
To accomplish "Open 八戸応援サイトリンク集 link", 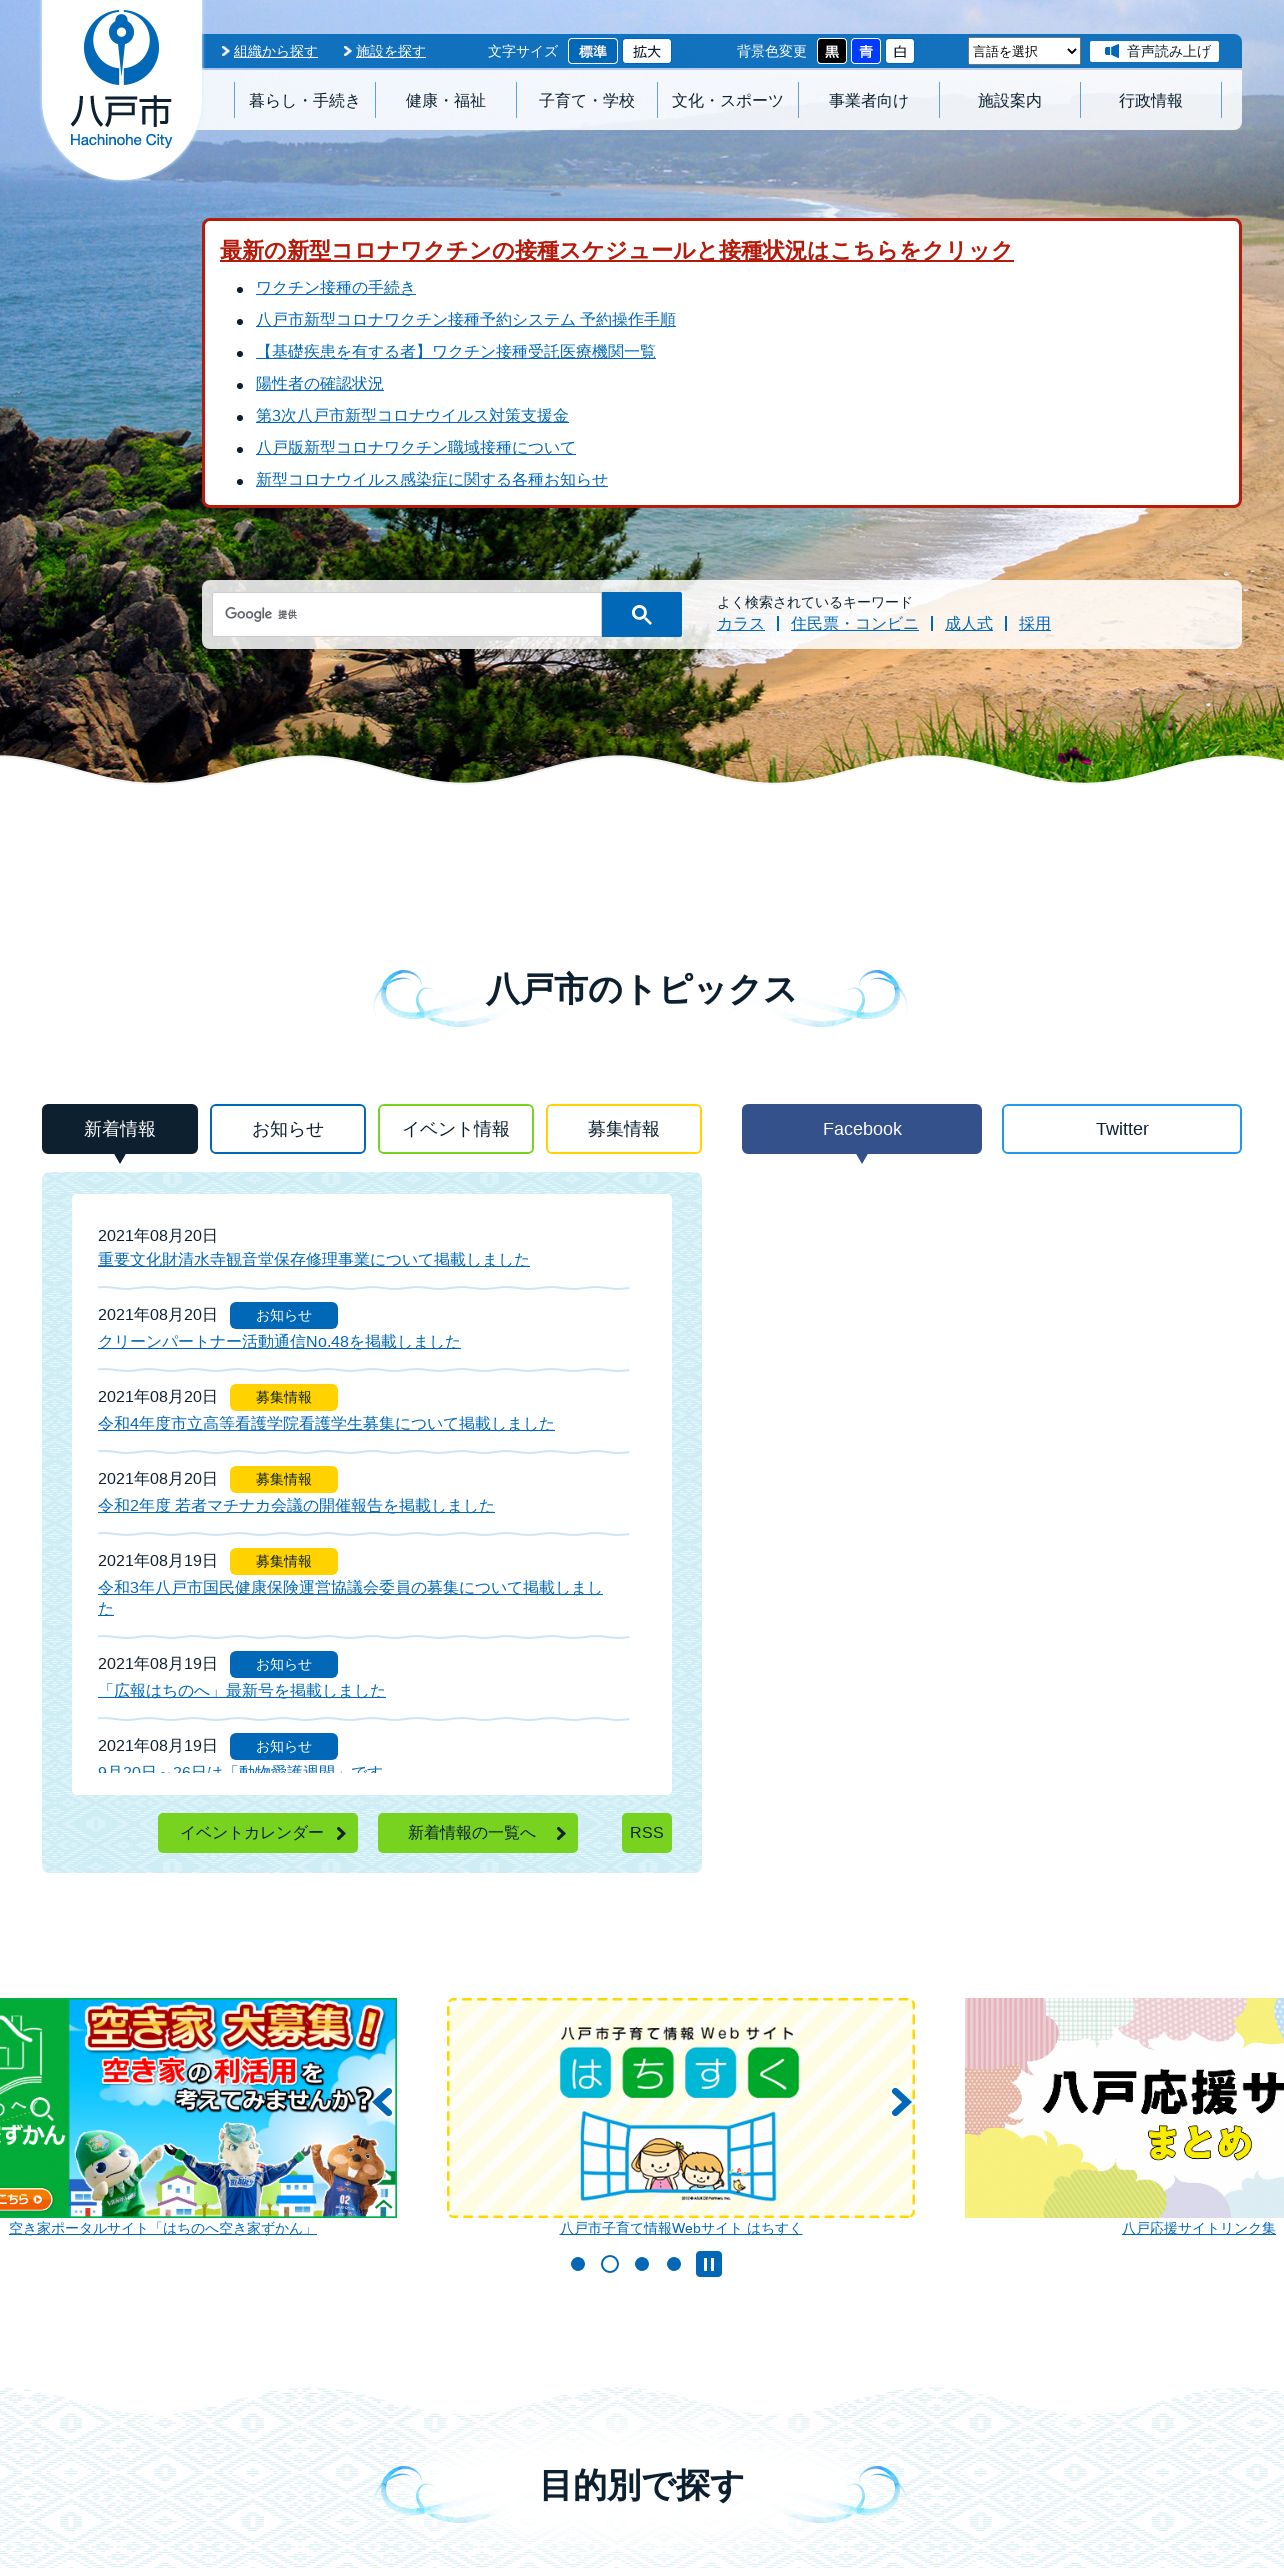I will point(1199,2228).
